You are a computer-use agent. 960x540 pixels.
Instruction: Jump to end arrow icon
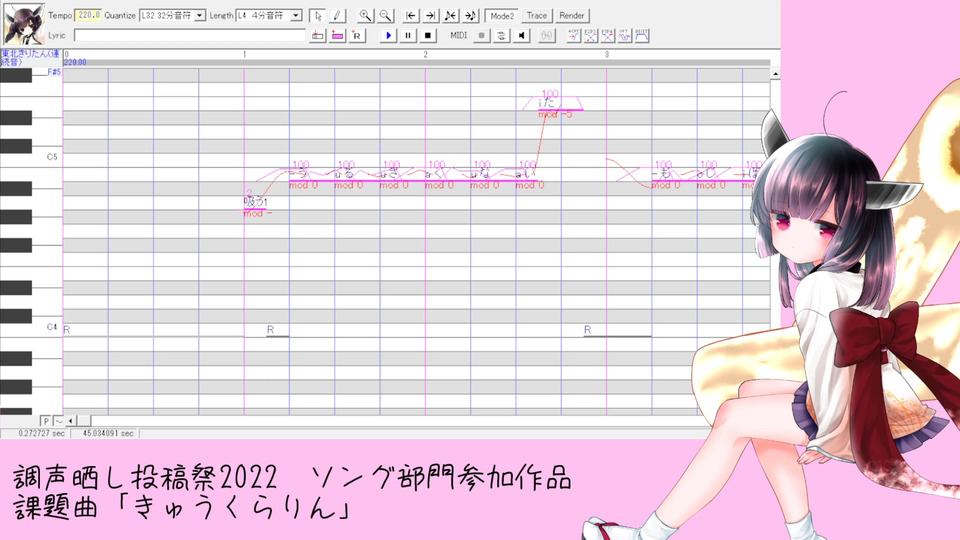(430, 15)
